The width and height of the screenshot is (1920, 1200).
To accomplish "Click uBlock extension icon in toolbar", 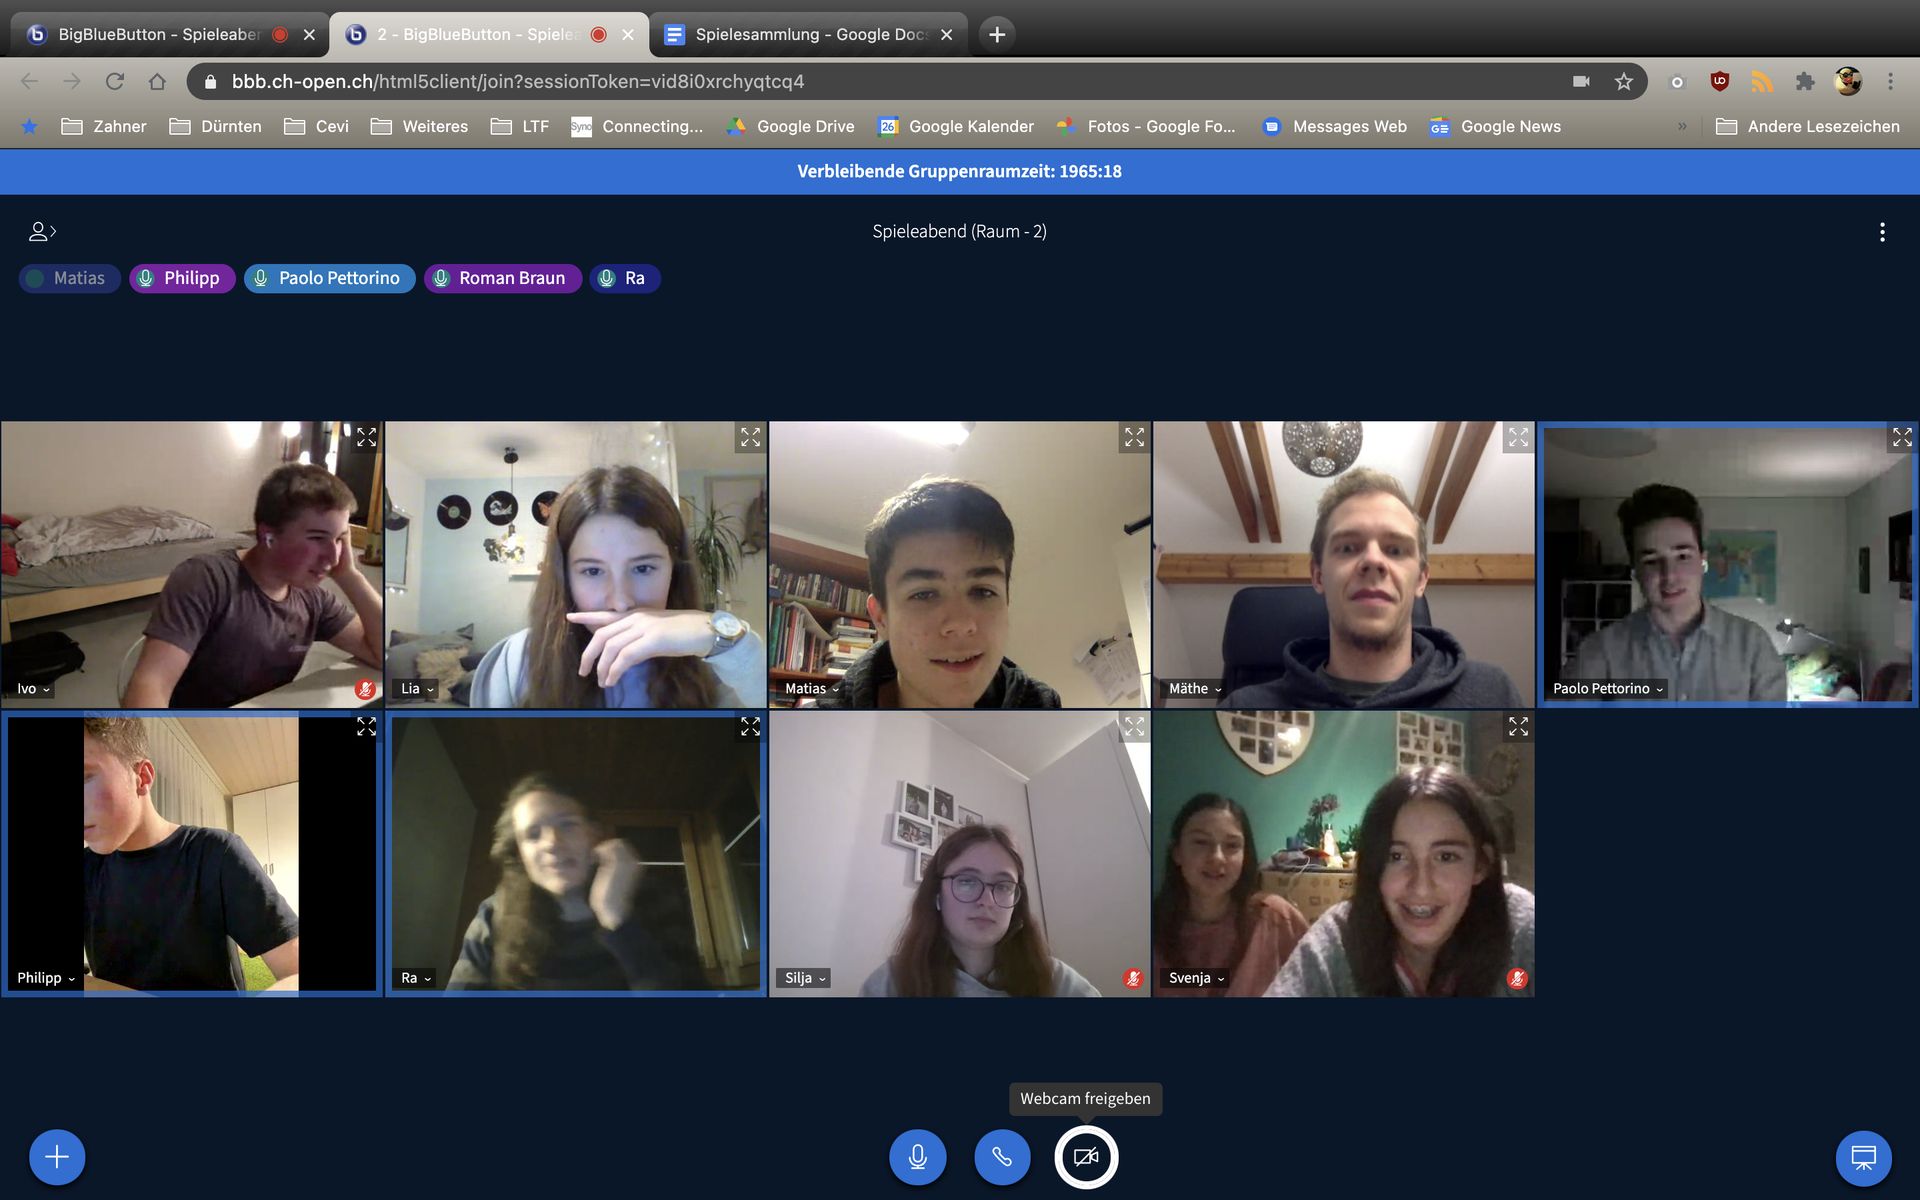I will pos(1720,82).
